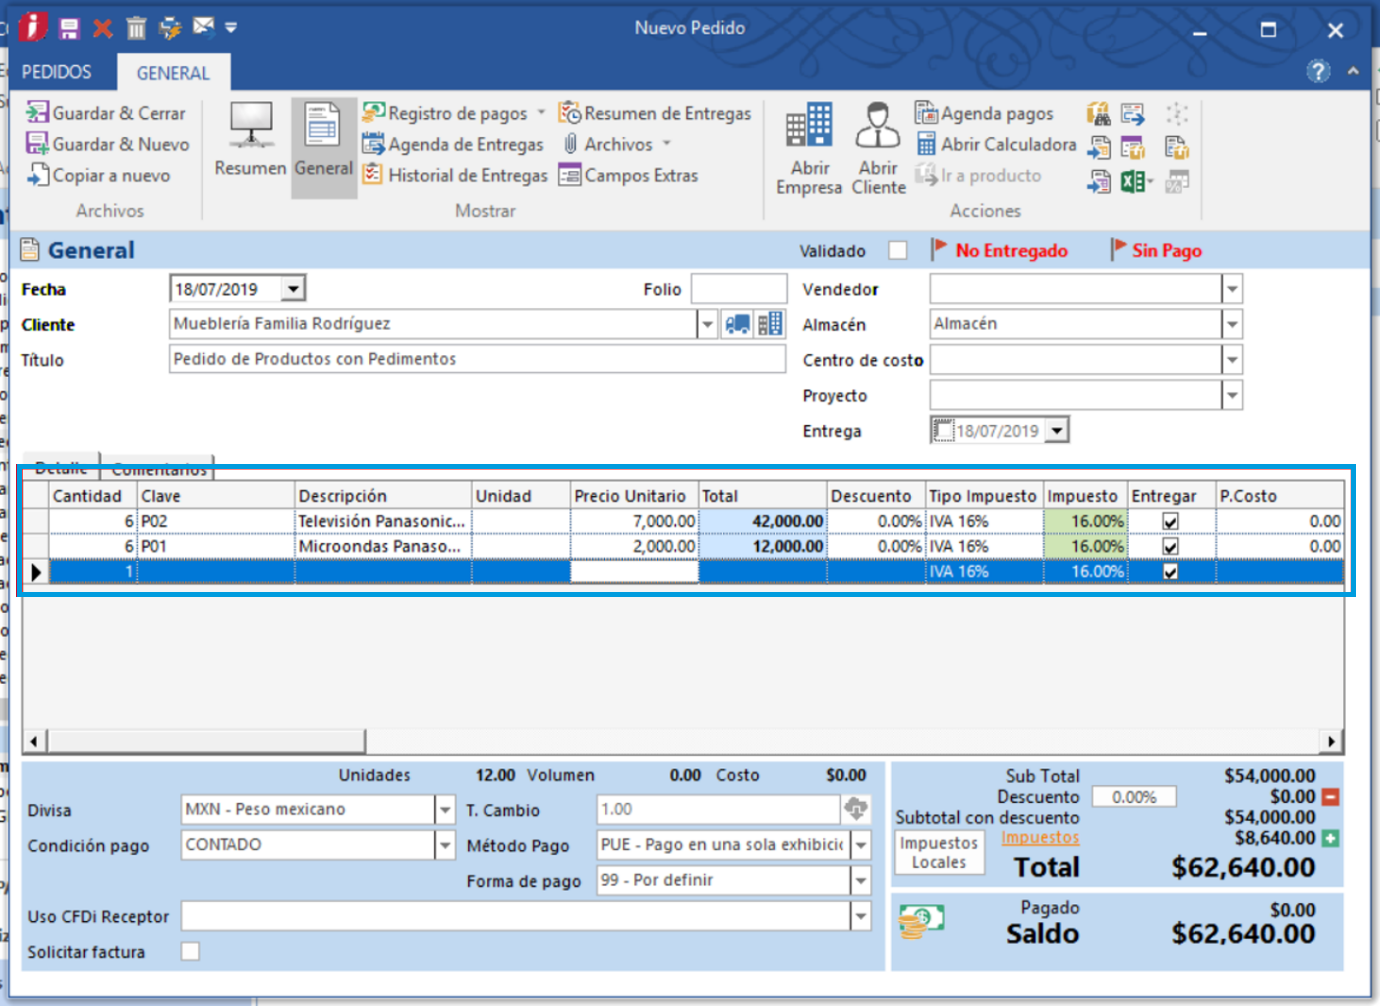Switch to the PEDIDOS ribbon tab
The width and height of the screenshot is (1380, 1006).
[57, 72]
